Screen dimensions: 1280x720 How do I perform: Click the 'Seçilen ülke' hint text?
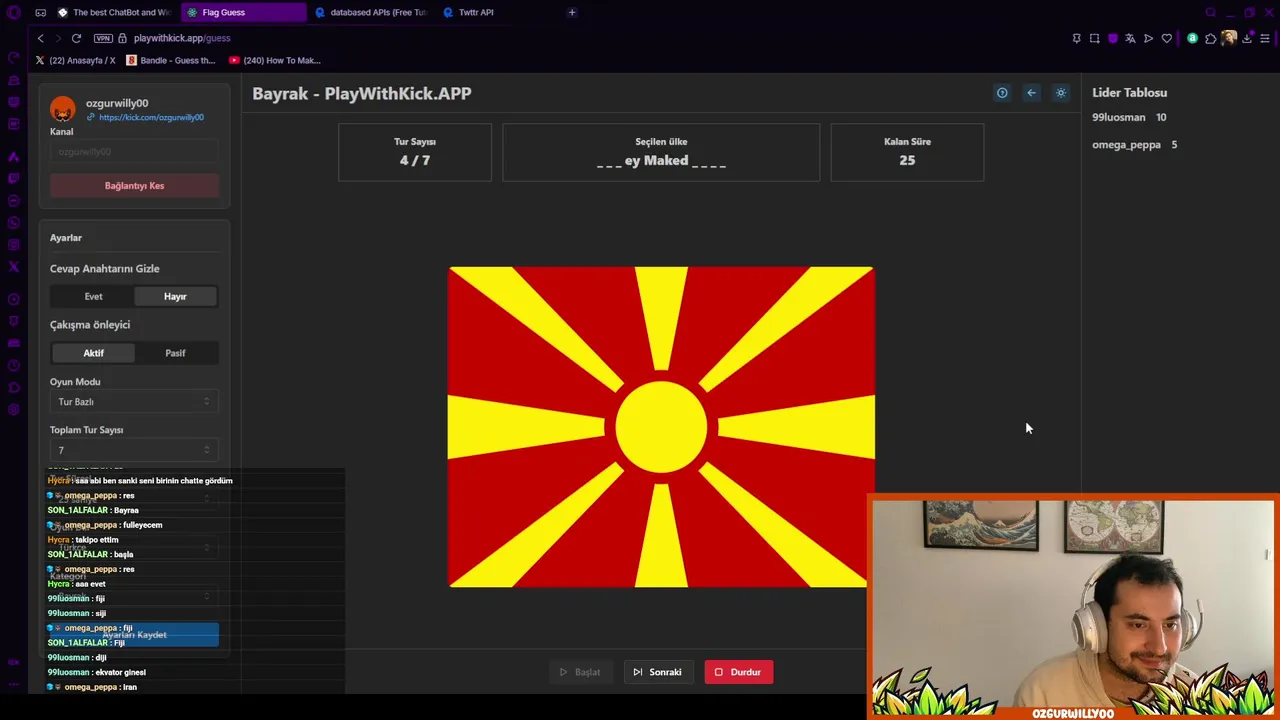click(x=661, y=160)
